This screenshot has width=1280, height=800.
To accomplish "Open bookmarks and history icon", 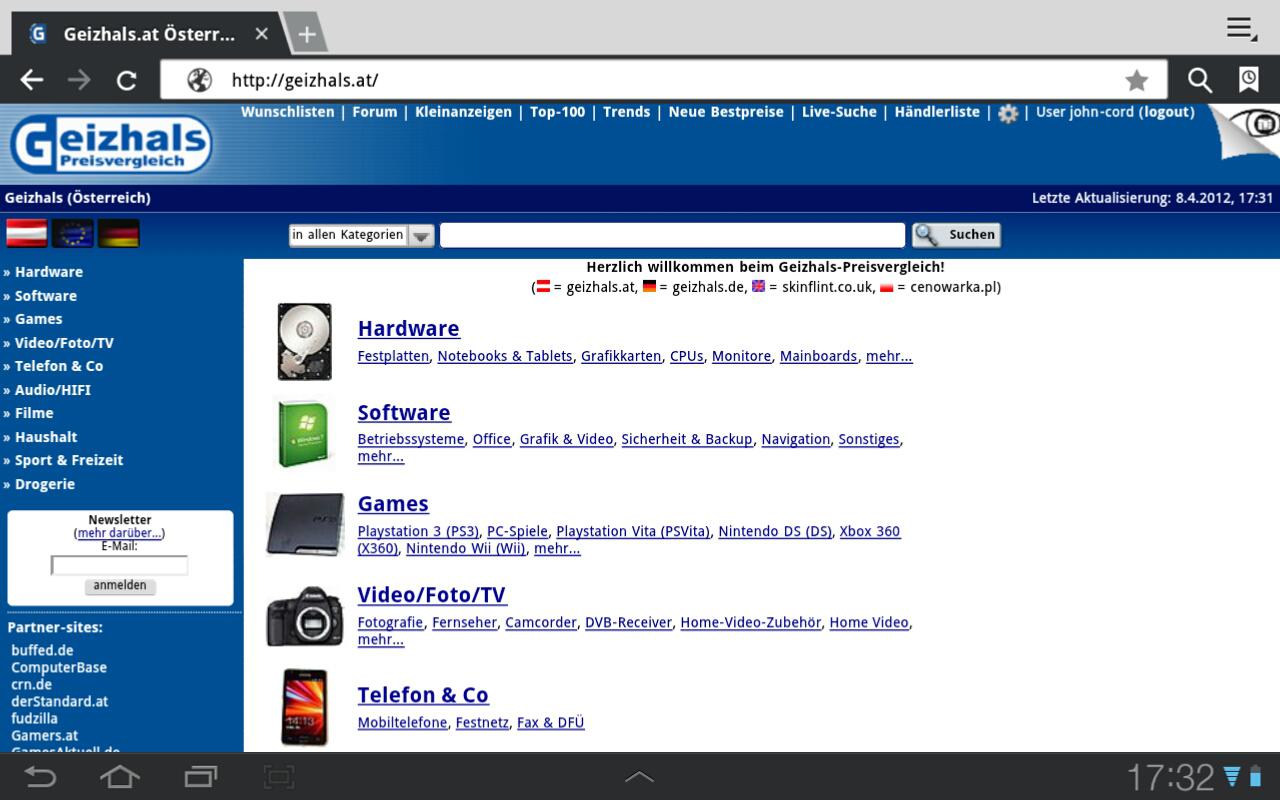I will (1249, 80).
